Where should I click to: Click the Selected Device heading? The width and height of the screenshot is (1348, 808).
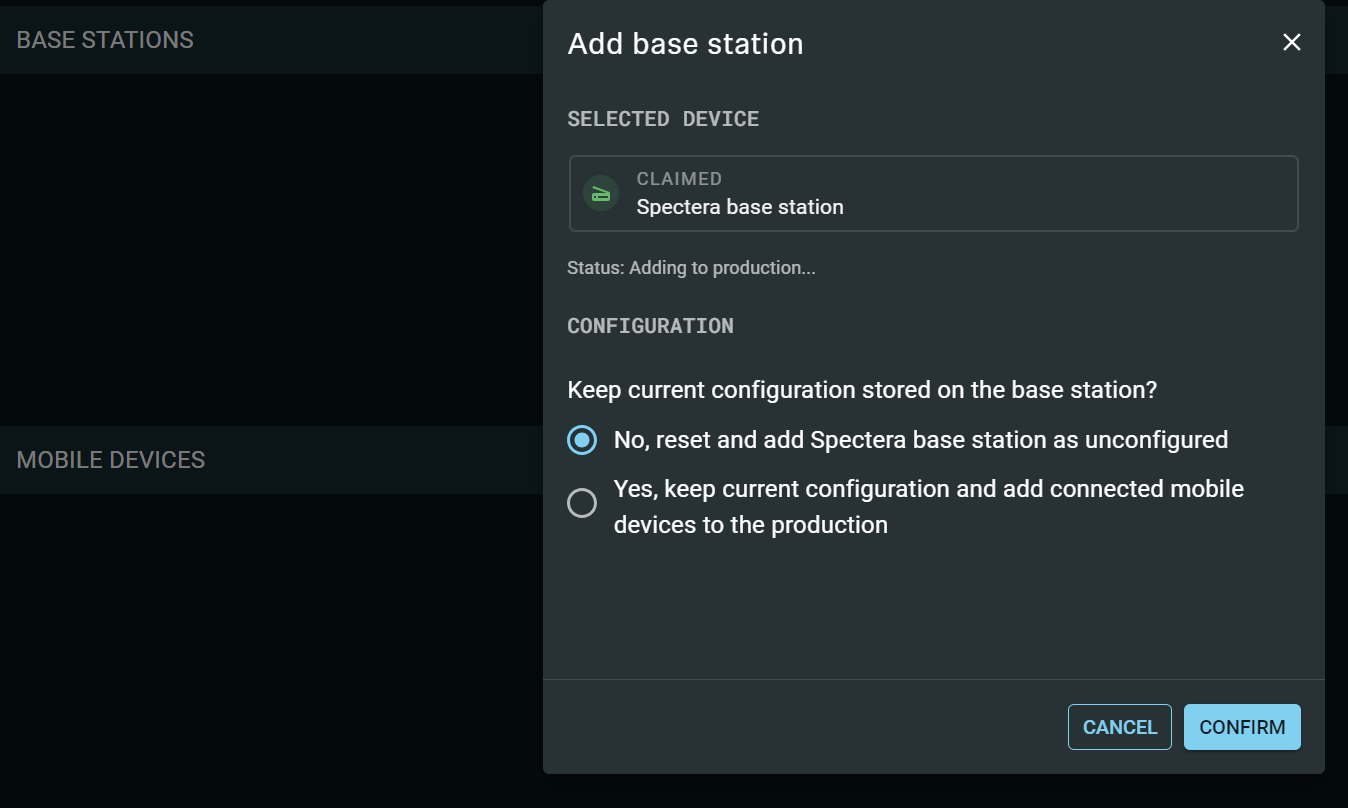click(x=663, y=119)
